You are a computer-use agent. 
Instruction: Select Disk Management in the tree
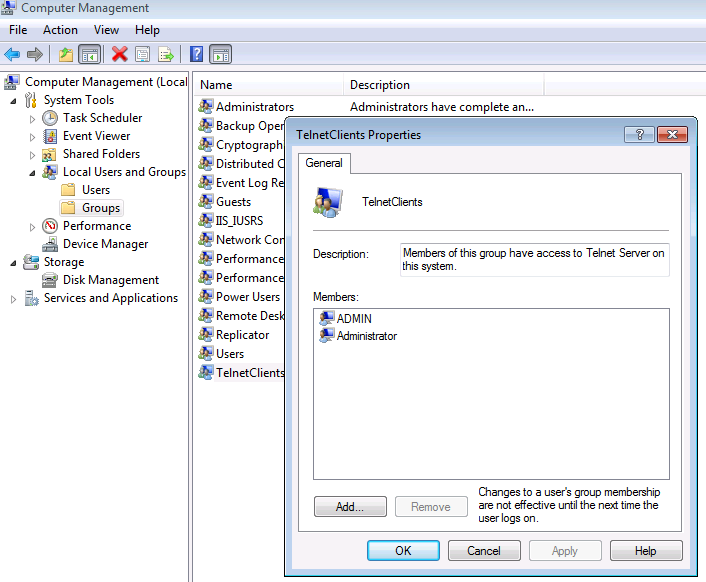coord(110,280)
